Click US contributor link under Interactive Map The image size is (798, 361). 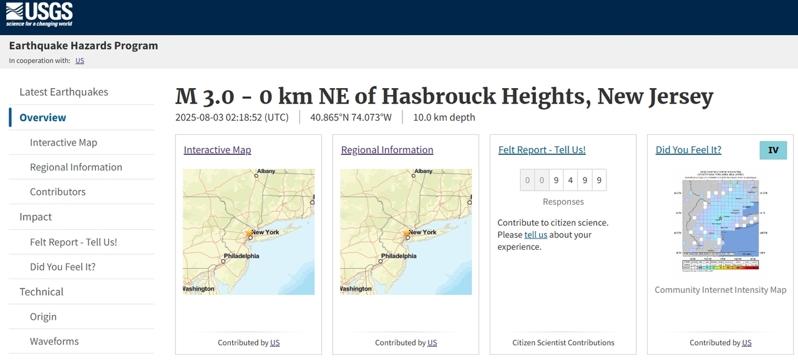[275, 343]
